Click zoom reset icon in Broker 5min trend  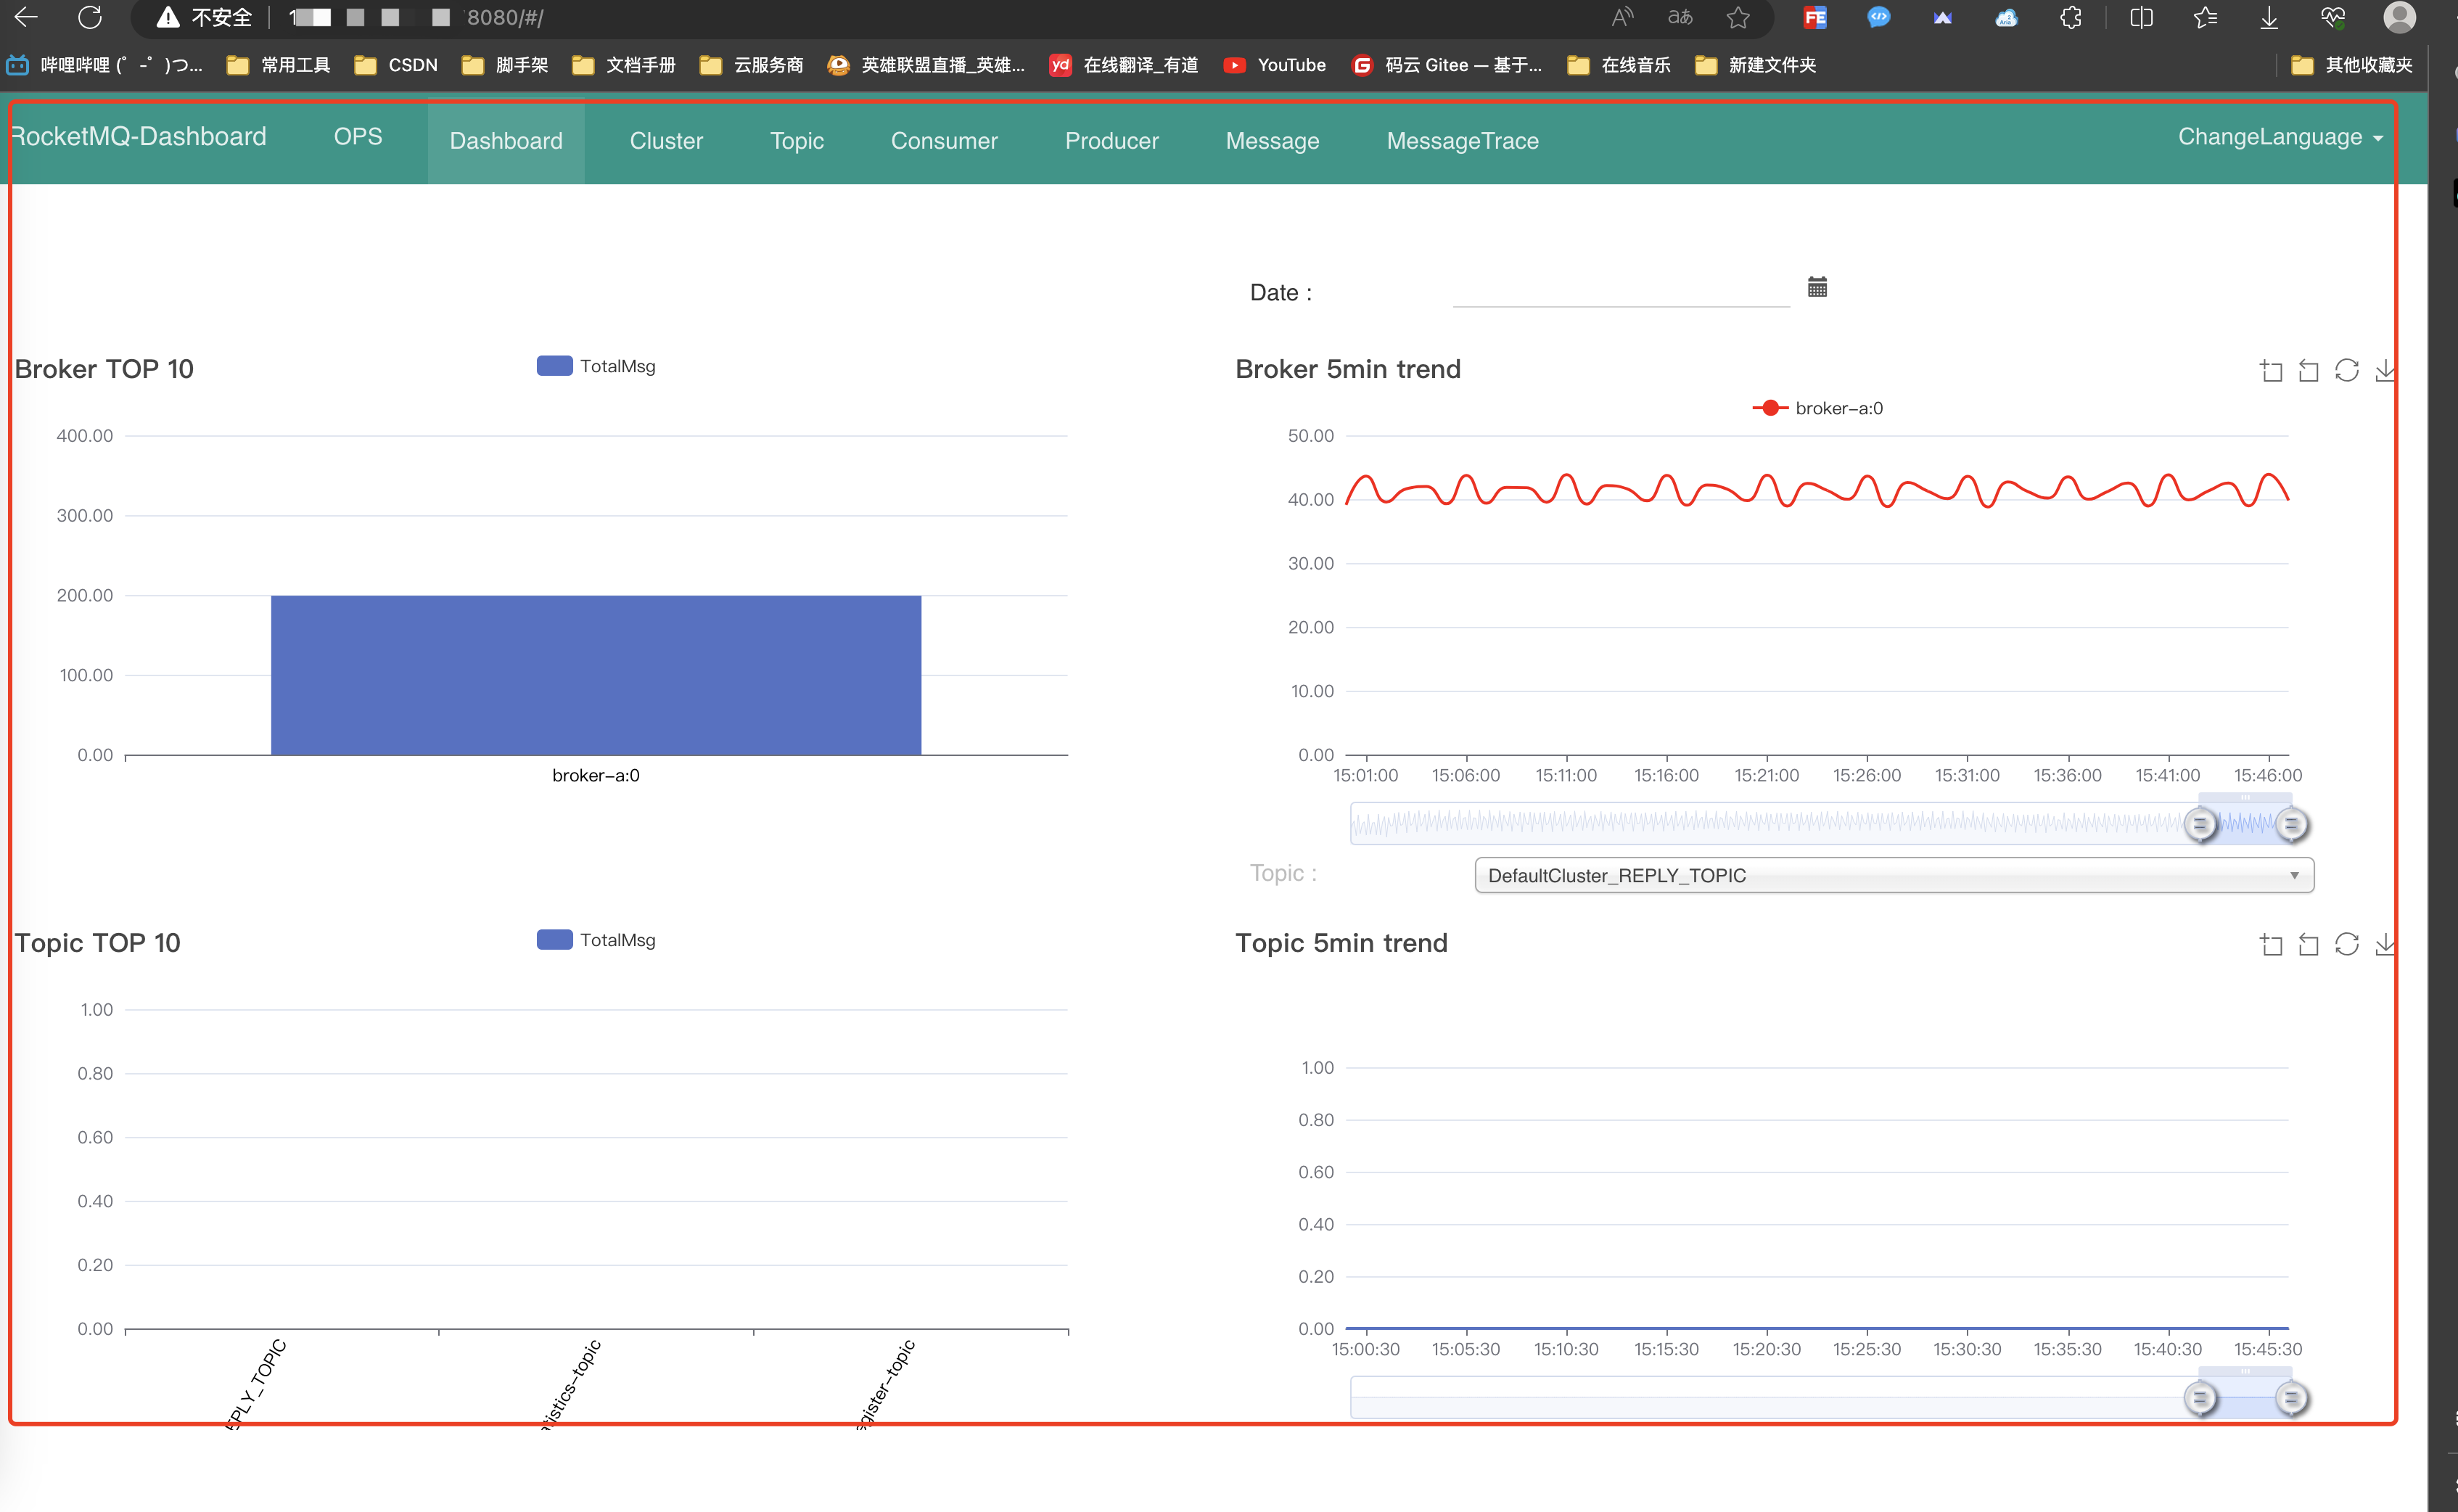pyautogui.click(x=2308, y=371)
